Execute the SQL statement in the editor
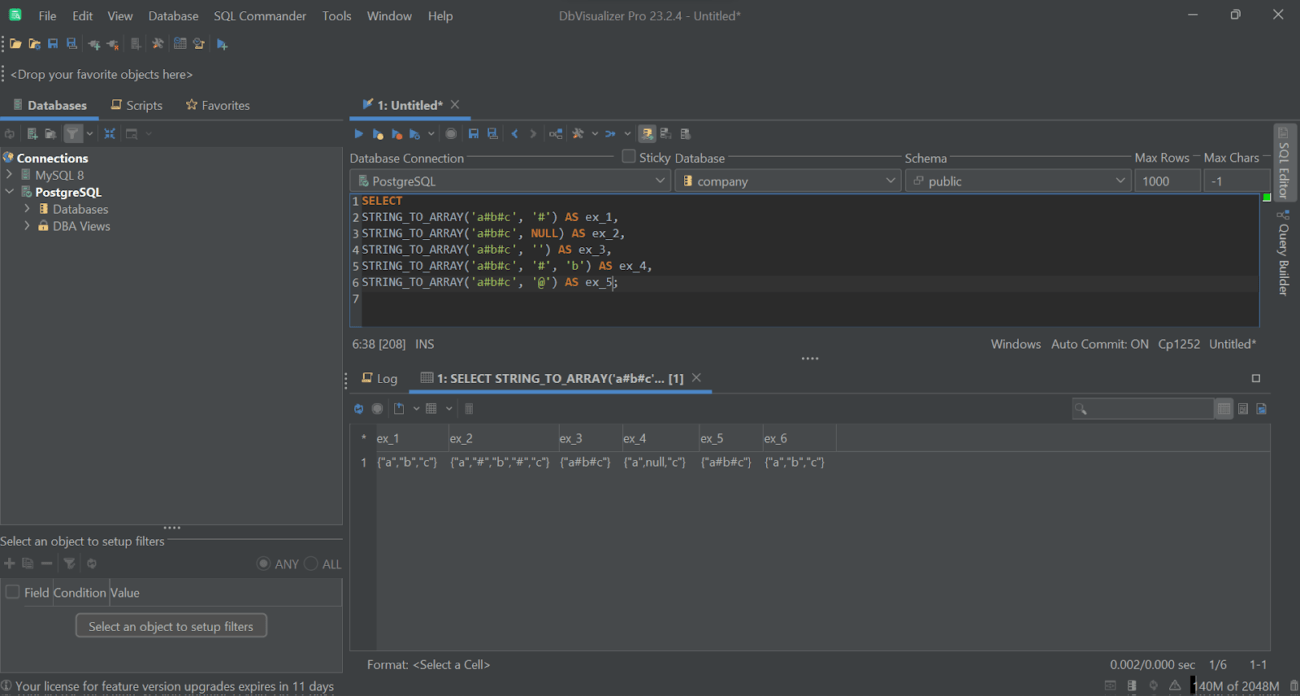The image size is (1300, 696). pyautogui.click(x=359, y=133)
